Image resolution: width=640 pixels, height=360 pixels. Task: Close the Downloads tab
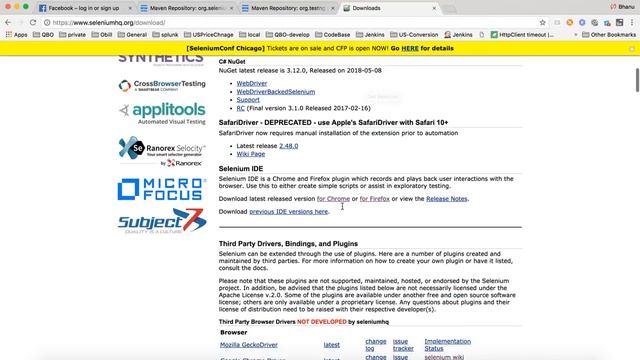pos(434,8)
